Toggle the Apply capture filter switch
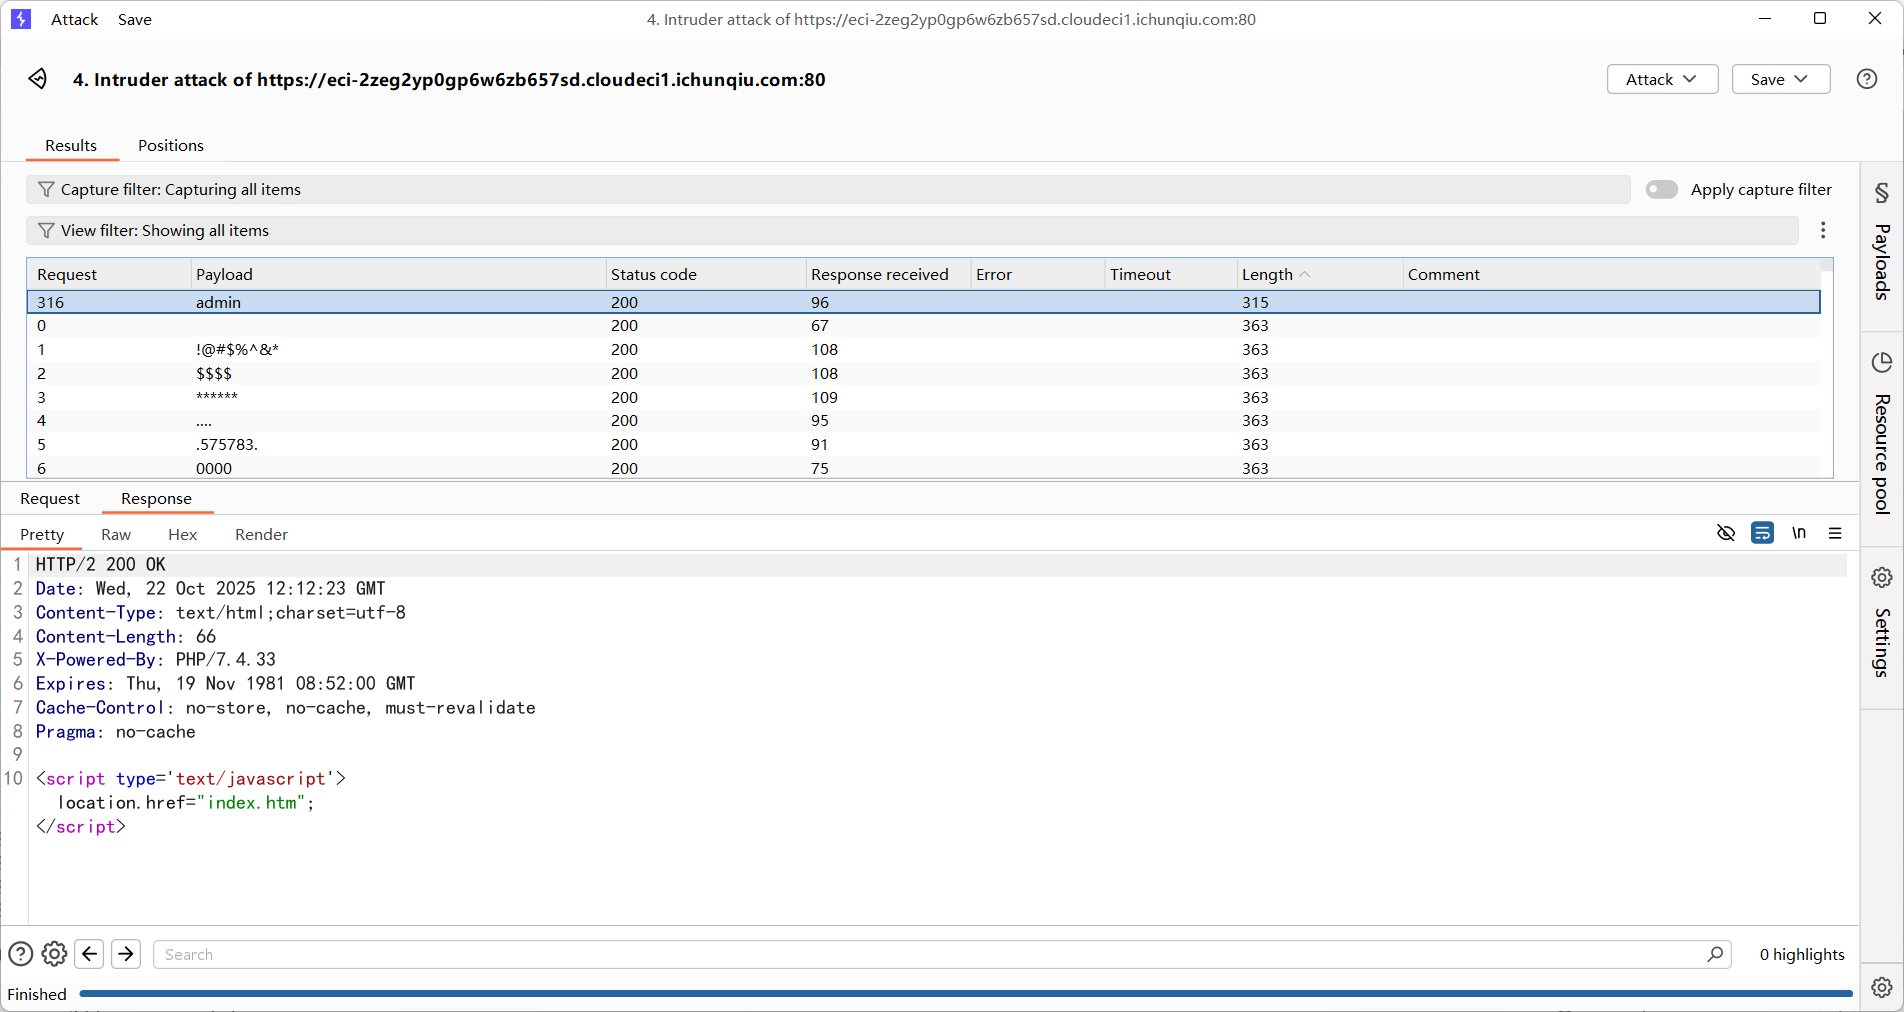1904x1012 pixels. point(1661,190)
